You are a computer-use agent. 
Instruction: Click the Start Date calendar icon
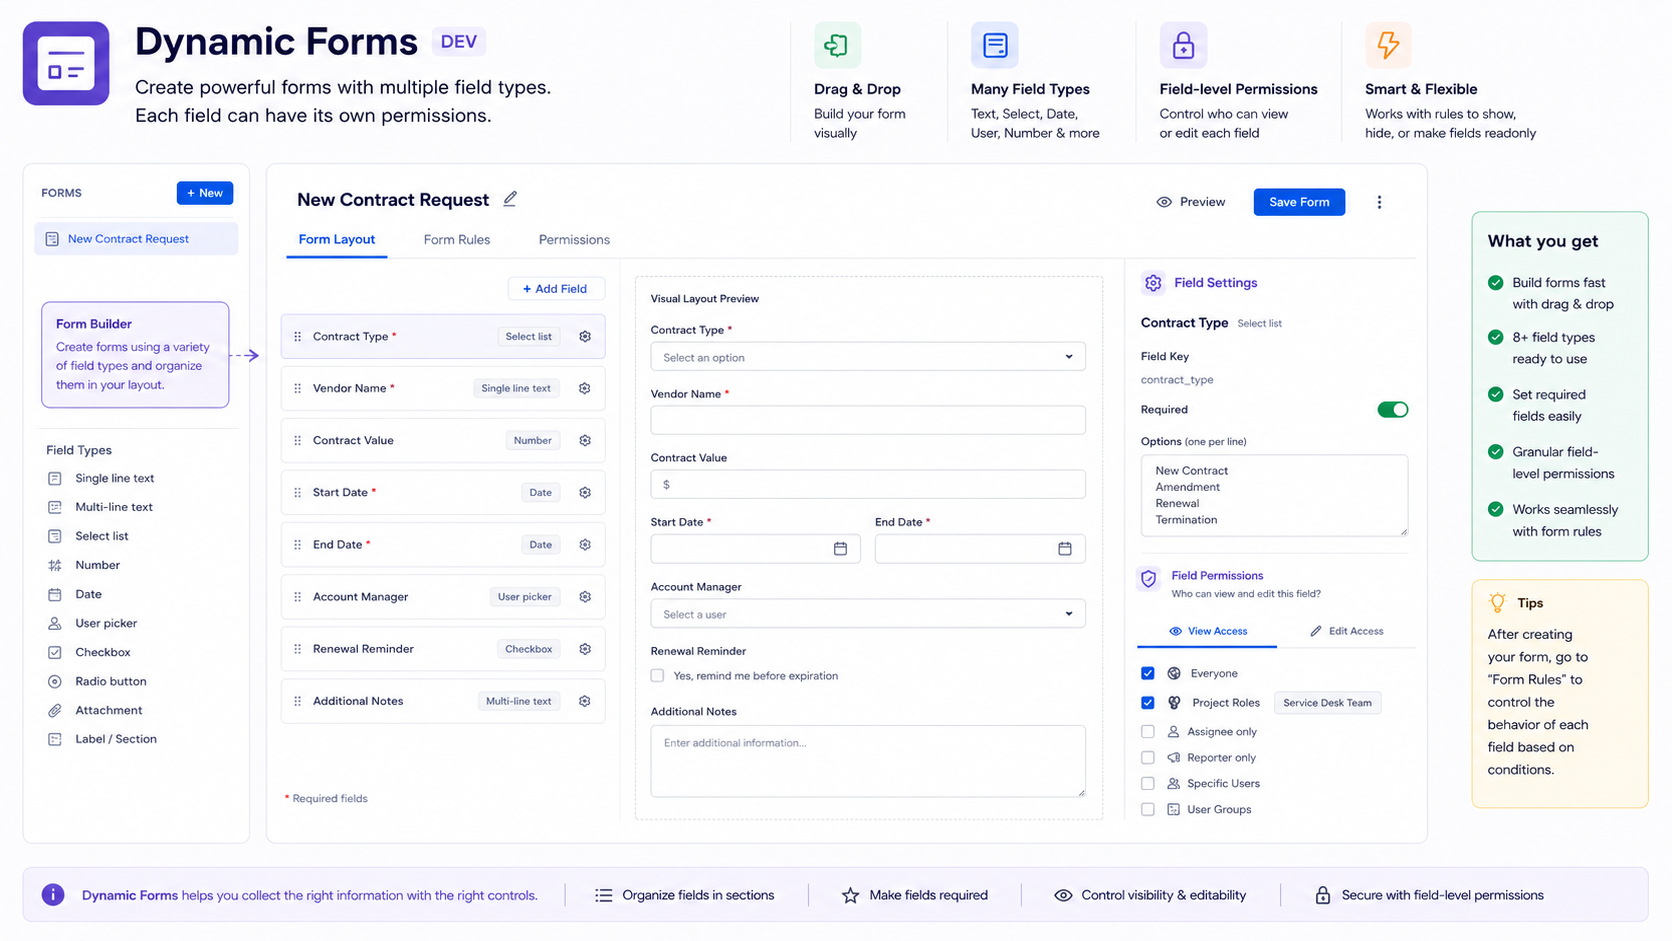(840, 549)
